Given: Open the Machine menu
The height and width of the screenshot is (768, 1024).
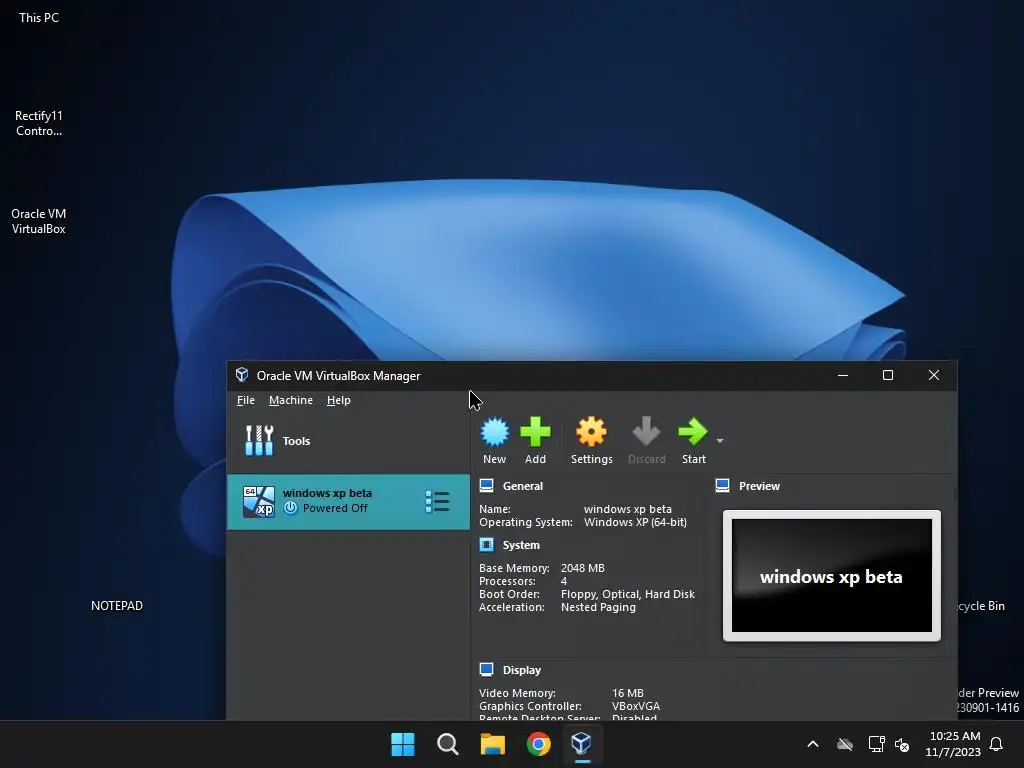Looking at the screenshot, I should coord(291,400).
